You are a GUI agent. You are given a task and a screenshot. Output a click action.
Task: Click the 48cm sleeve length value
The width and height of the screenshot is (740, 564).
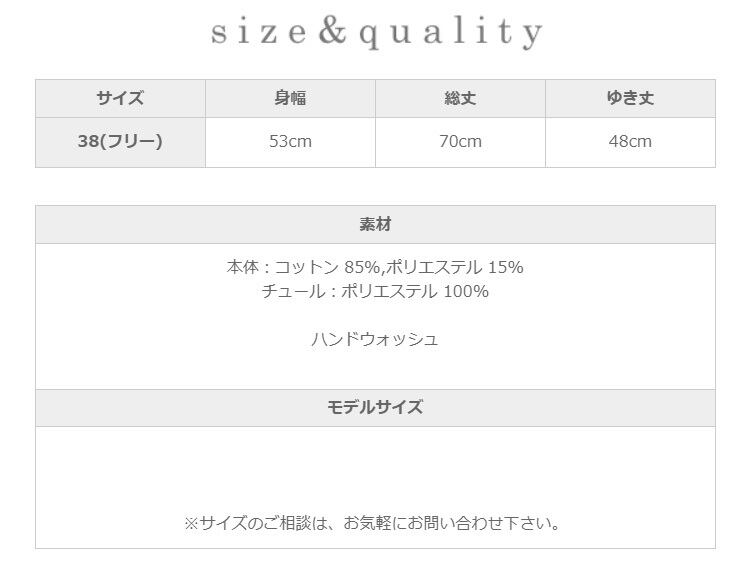[x=630, y=142]
